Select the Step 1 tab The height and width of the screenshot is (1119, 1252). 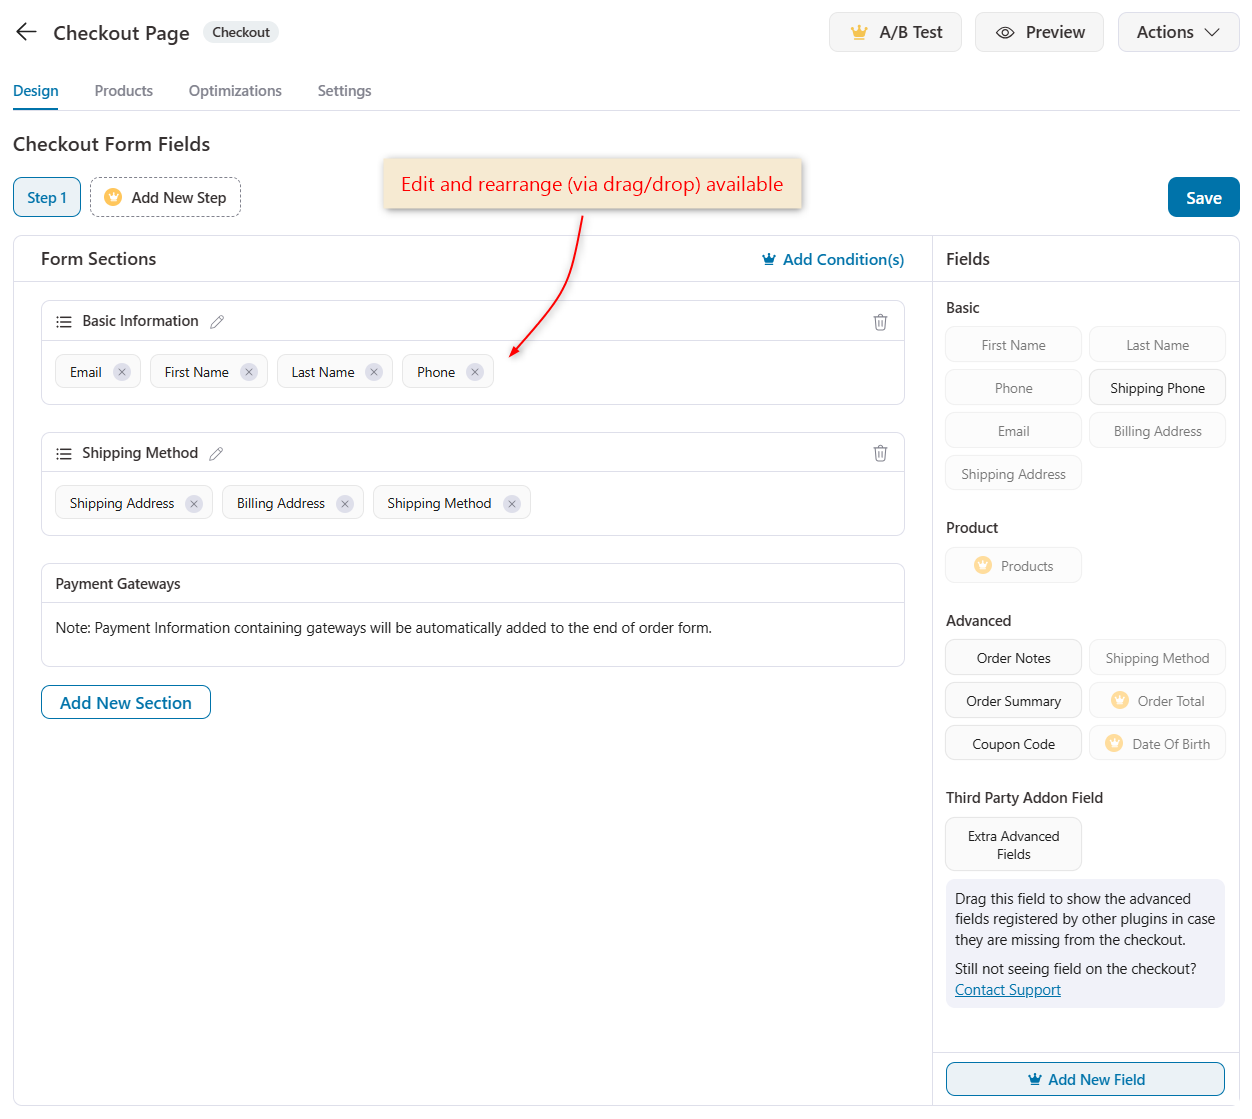pyautogui.click(x=47, y=197)
